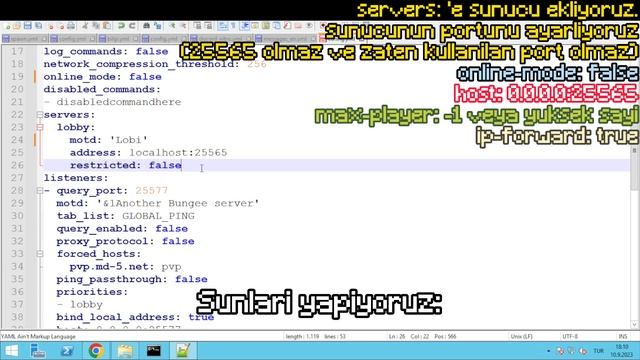Click the 'Unix (LF)' status bar entry
Screen dimensions: 640x360
tap(522, 336)
